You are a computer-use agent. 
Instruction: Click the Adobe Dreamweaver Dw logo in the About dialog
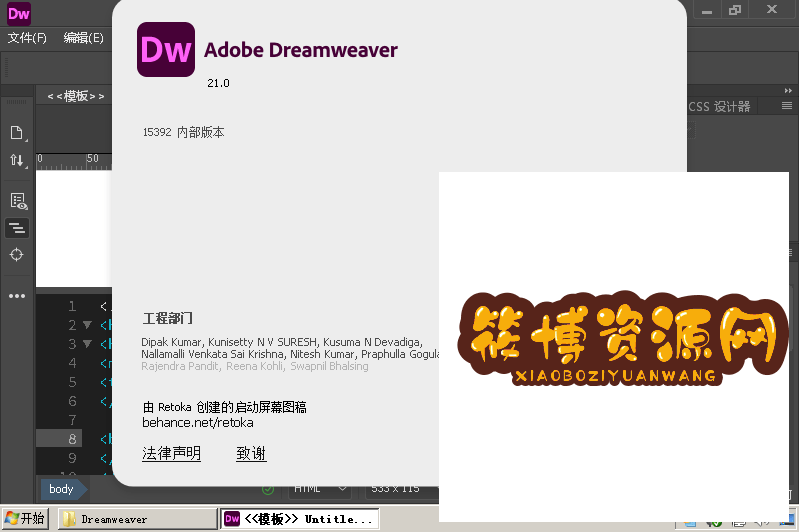click(166, 49)
